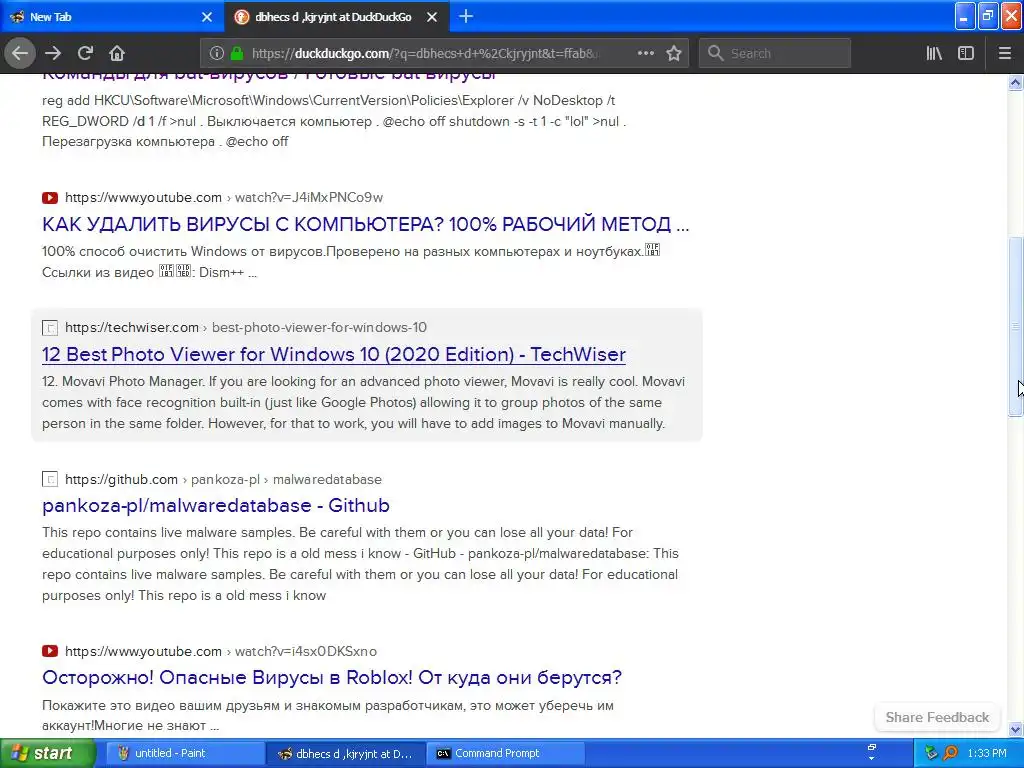1024x768 pixels.
Task: Switch to Command Prompt taskbar button
Action: tap(505, 754)
